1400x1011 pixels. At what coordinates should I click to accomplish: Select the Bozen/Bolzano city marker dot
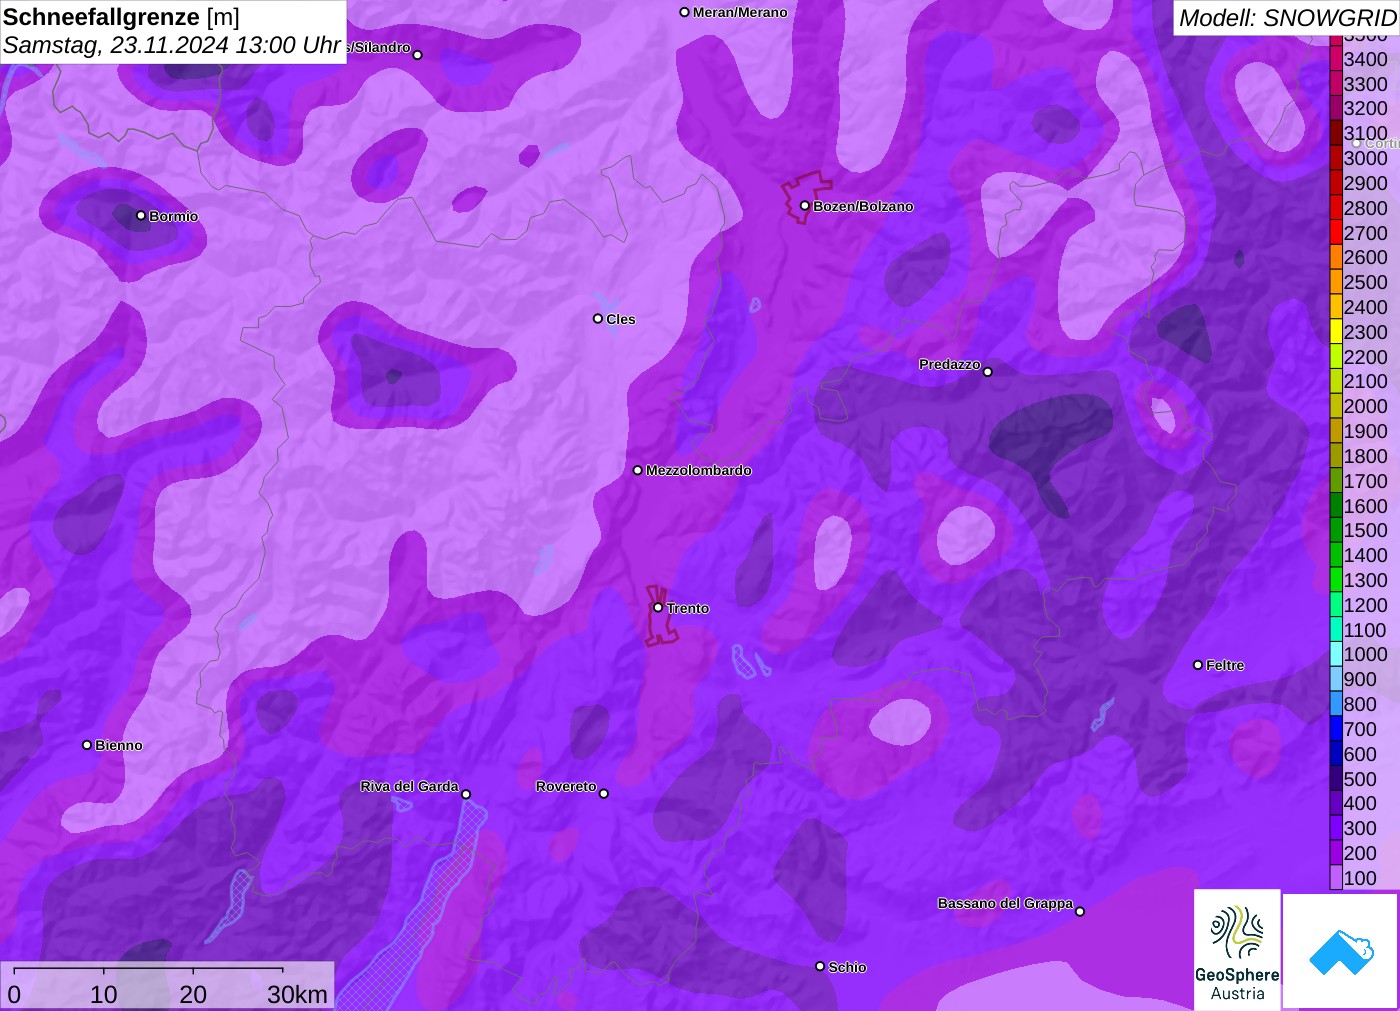point(804,206)
